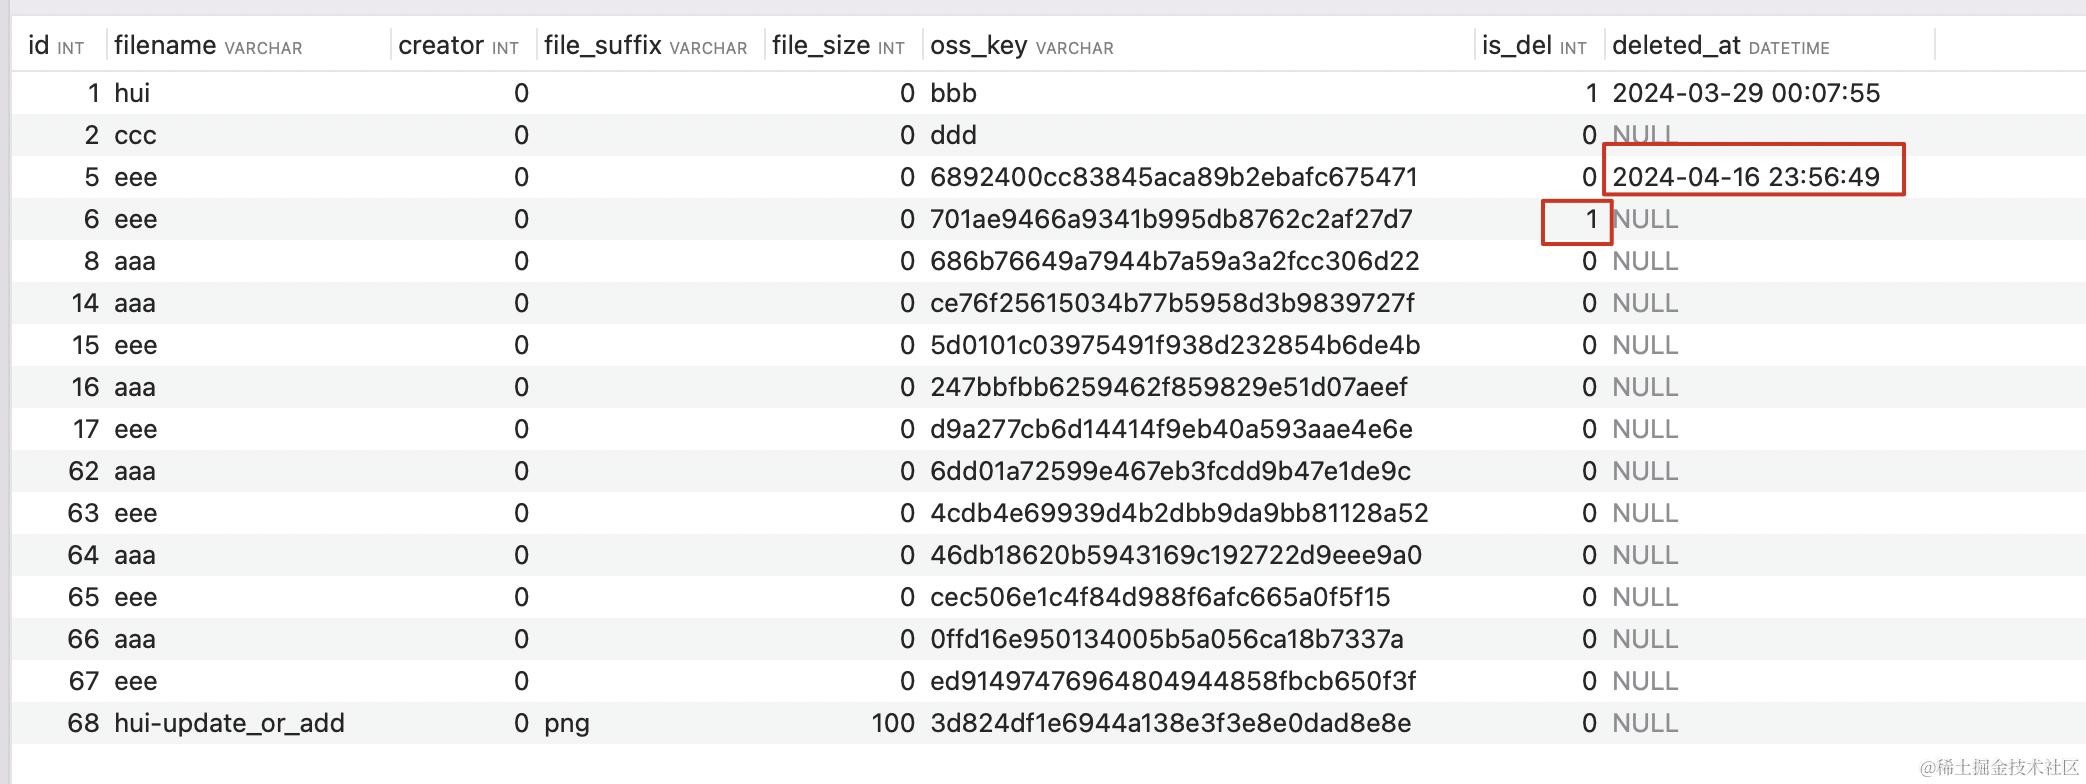Click oss_key 3d824df1e6944a138e3f3e8e0dad8e8e
2086x784 pixels.
pyautogui.click(x=1171, y=723)
